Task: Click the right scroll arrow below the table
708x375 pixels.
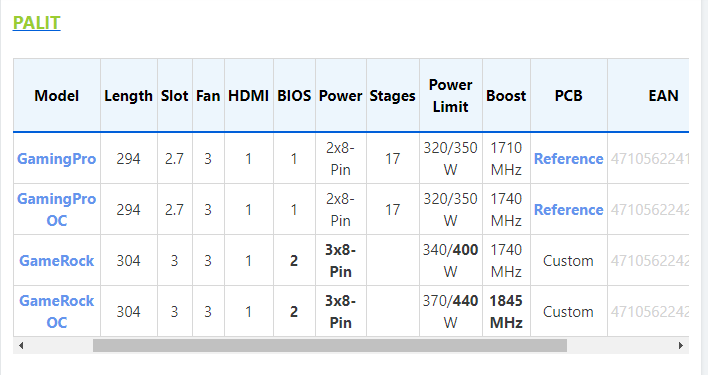Action: (x=681, y=346)
